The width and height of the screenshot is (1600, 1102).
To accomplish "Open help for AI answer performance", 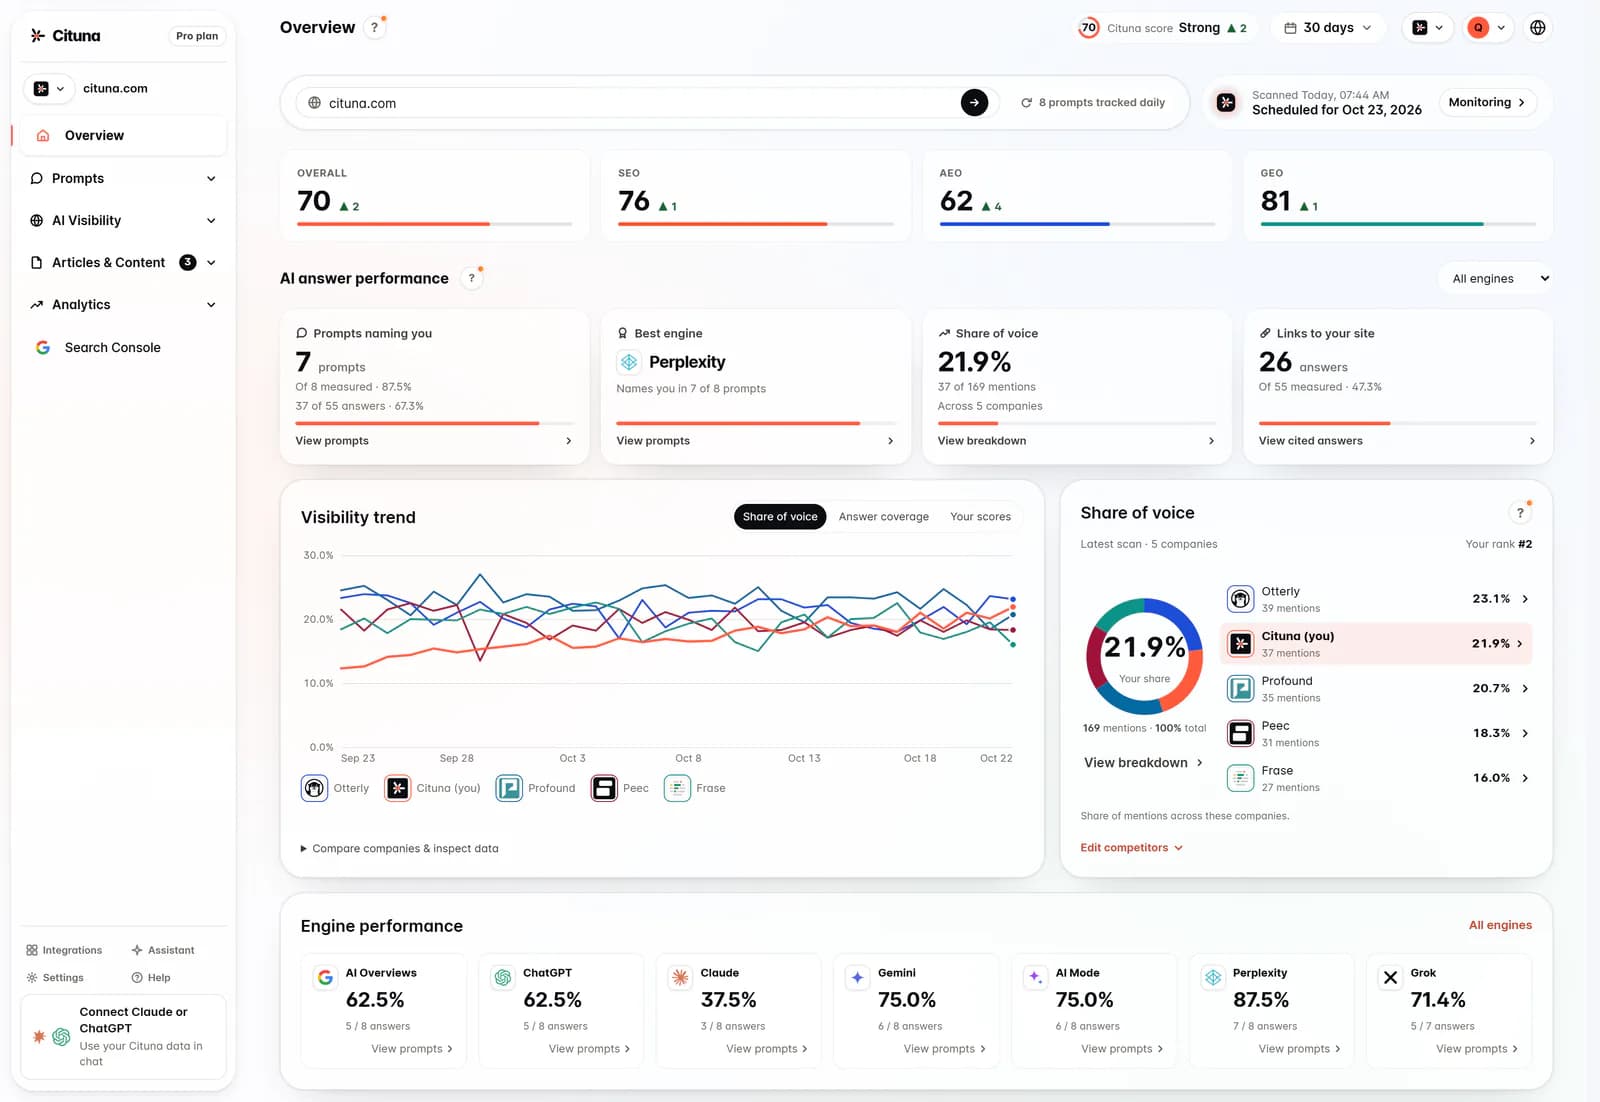I will tap(472, 278).
